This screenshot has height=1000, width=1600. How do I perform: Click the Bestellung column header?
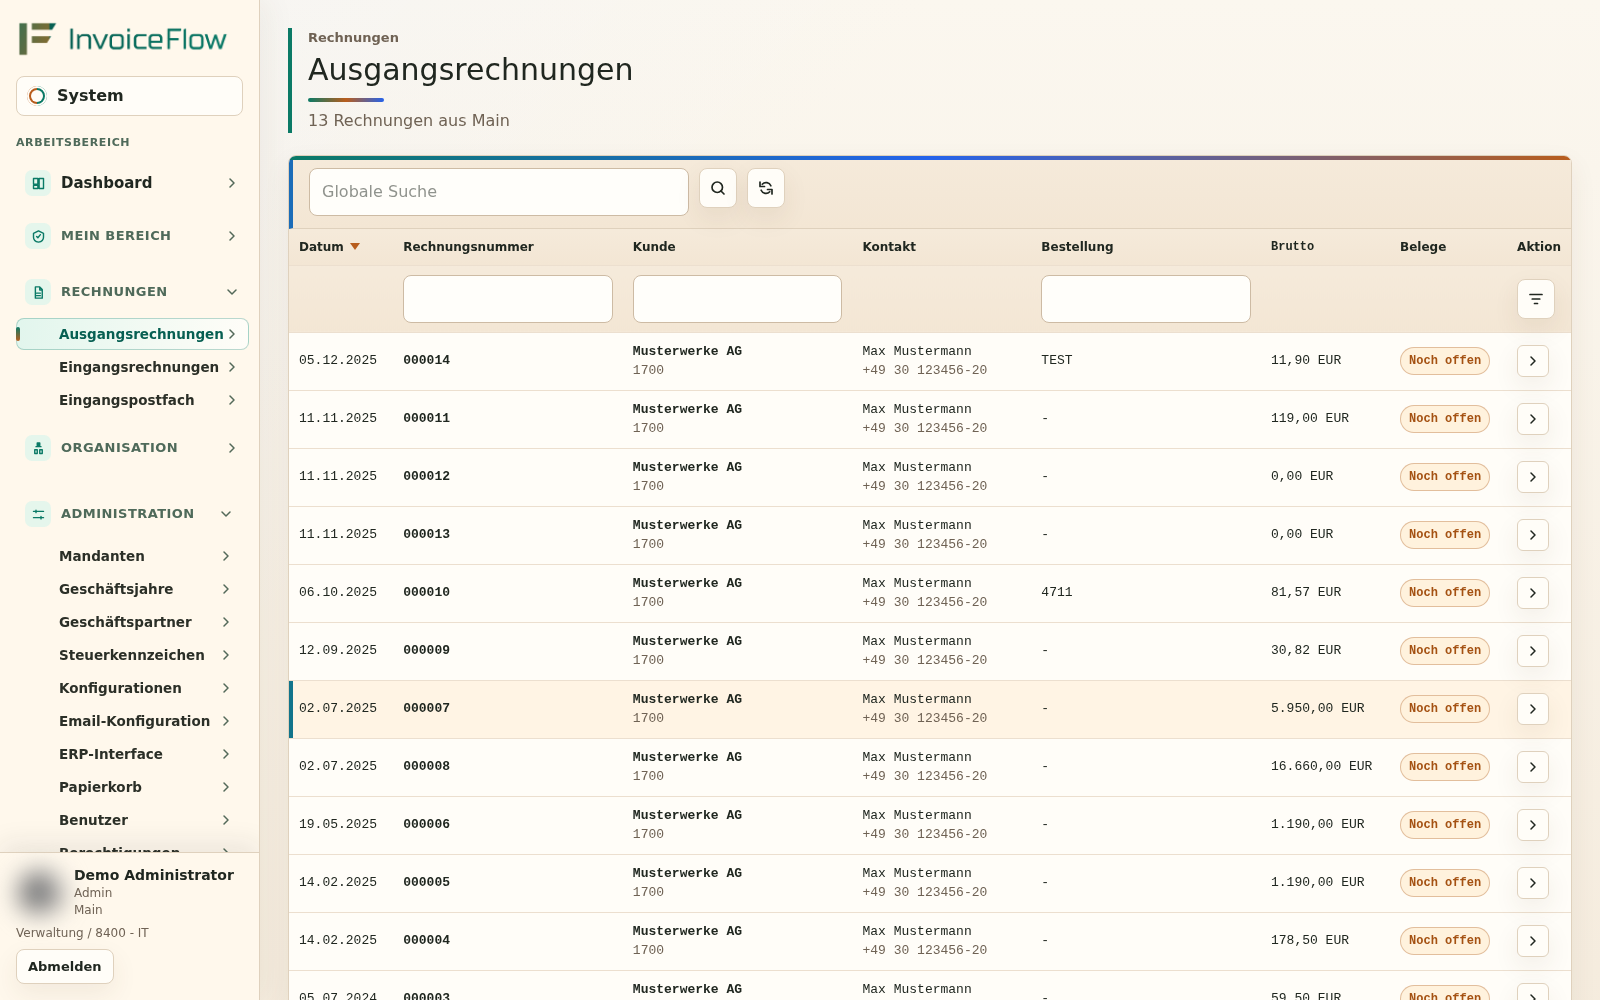pos(1077,247)
